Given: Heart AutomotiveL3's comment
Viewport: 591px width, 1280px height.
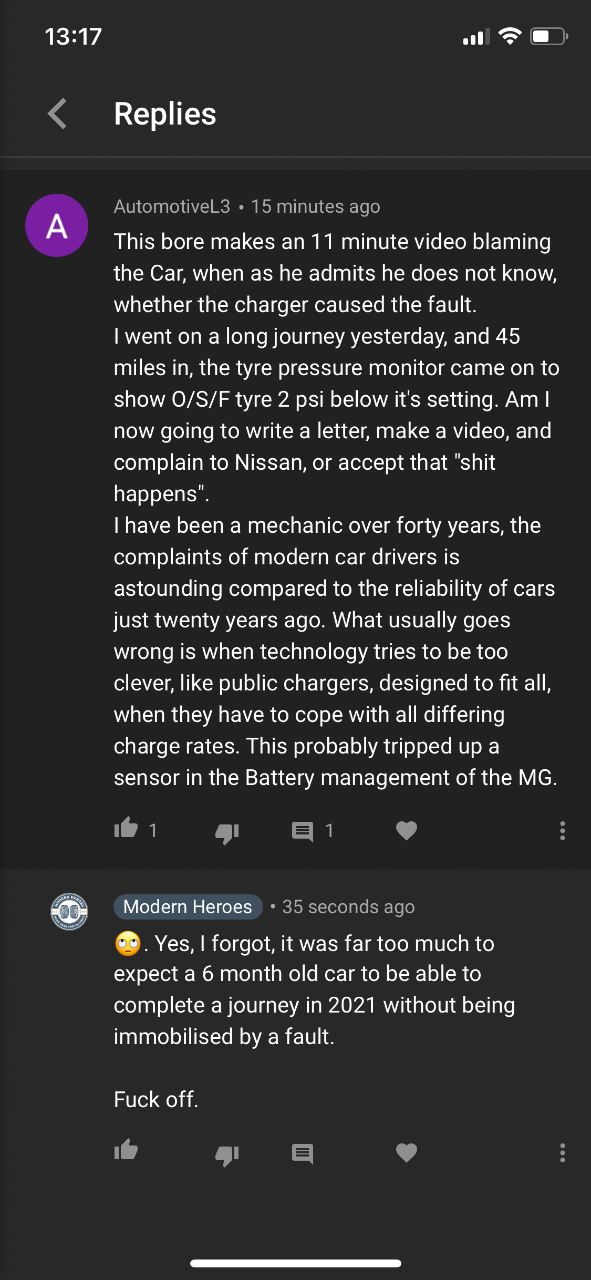Looking at the screenshot, I should [406, 830].
